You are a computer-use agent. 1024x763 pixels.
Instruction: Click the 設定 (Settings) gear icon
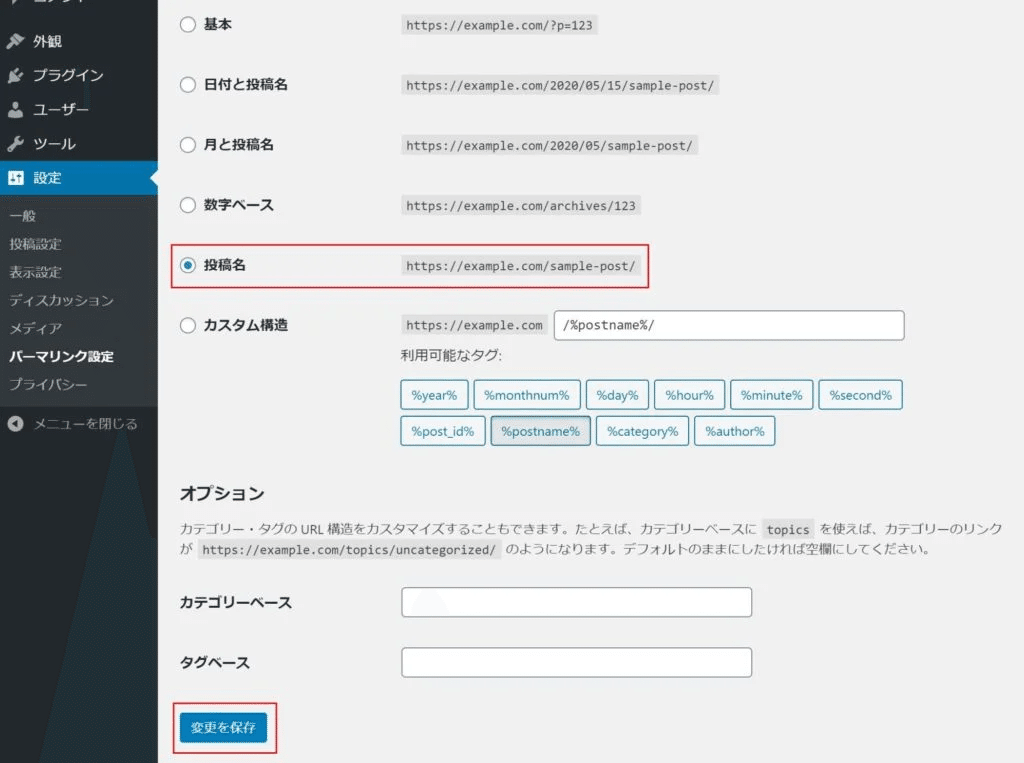[x=16, y=179]
